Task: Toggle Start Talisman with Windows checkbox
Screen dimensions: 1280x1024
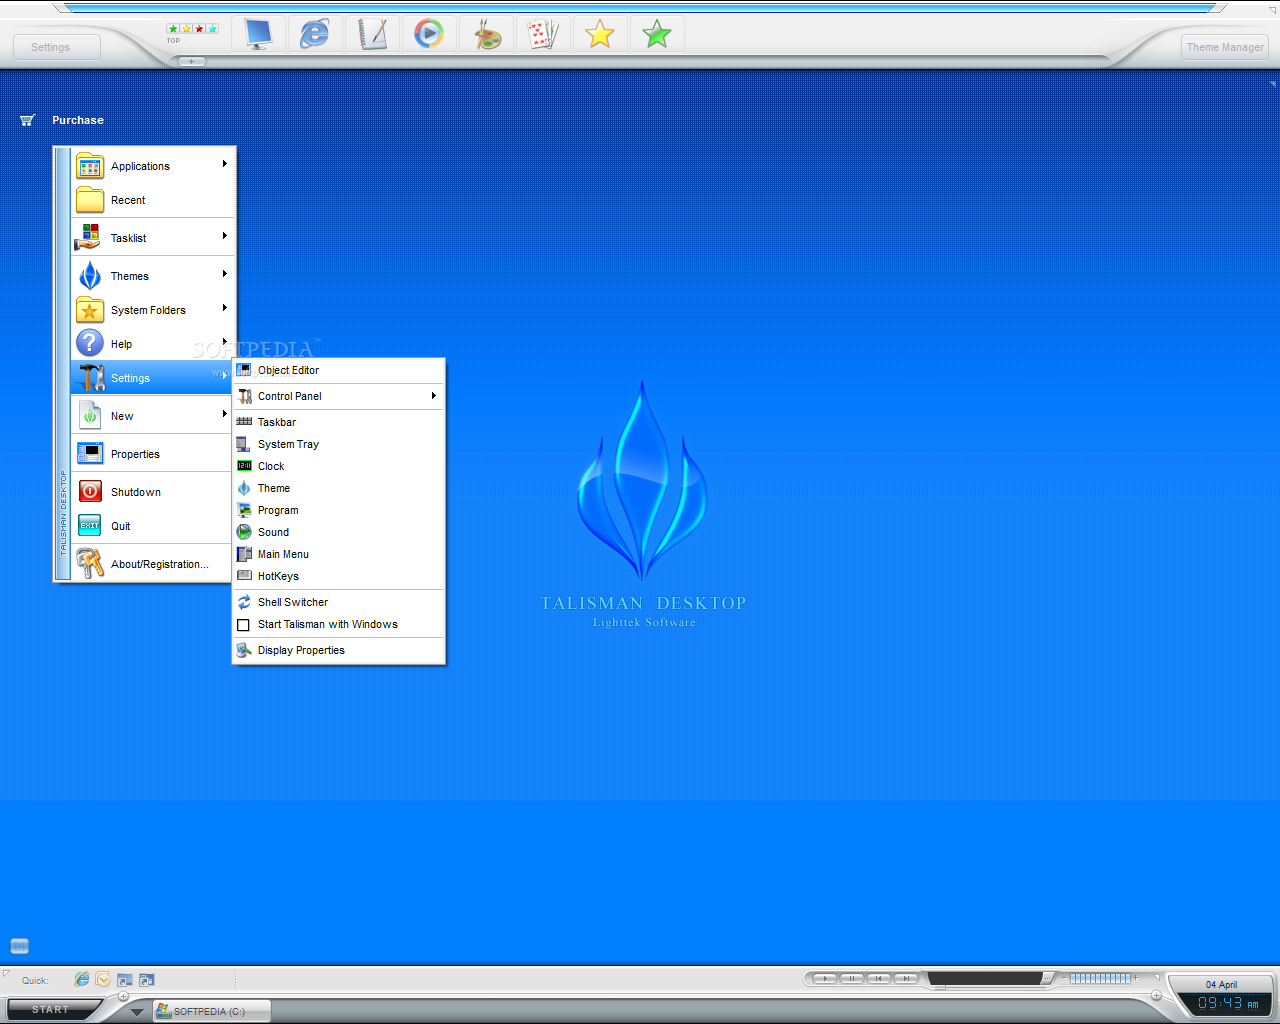Action: 243,625
